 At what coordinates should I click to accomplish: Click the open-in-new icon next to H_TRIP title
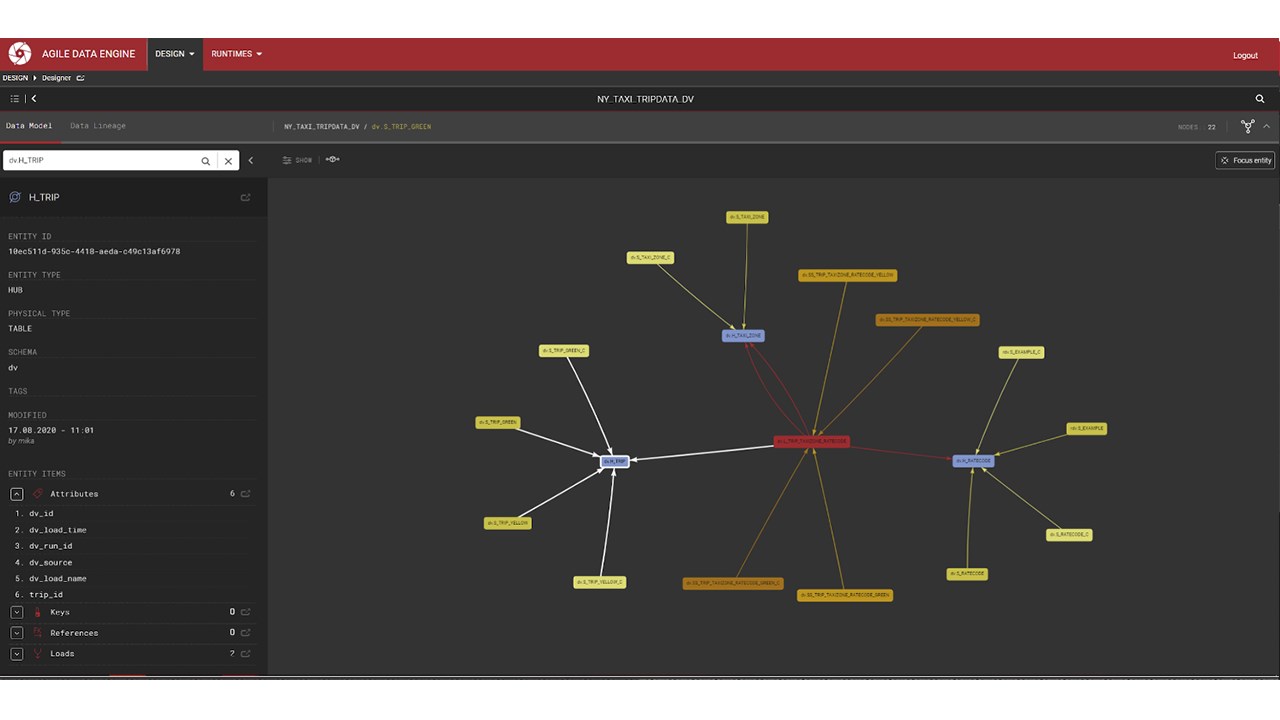(245, 197)
